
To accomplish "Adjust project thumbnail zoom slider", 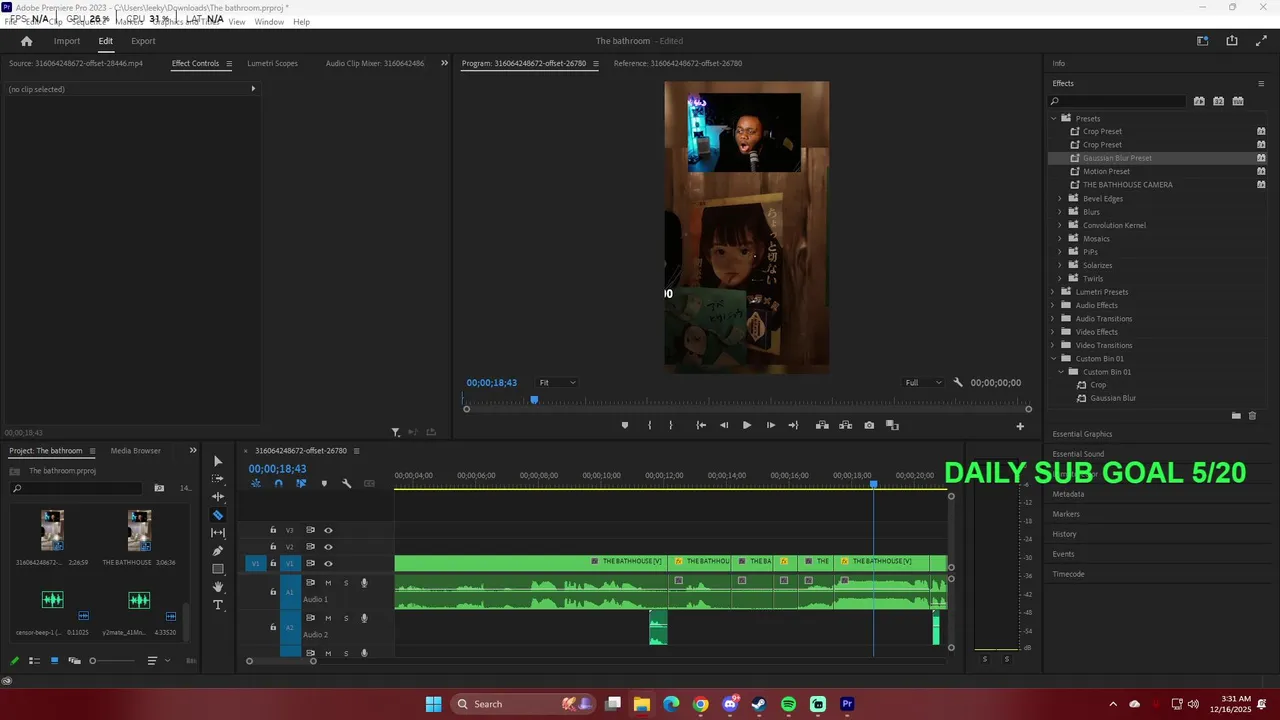I will 93,660.
